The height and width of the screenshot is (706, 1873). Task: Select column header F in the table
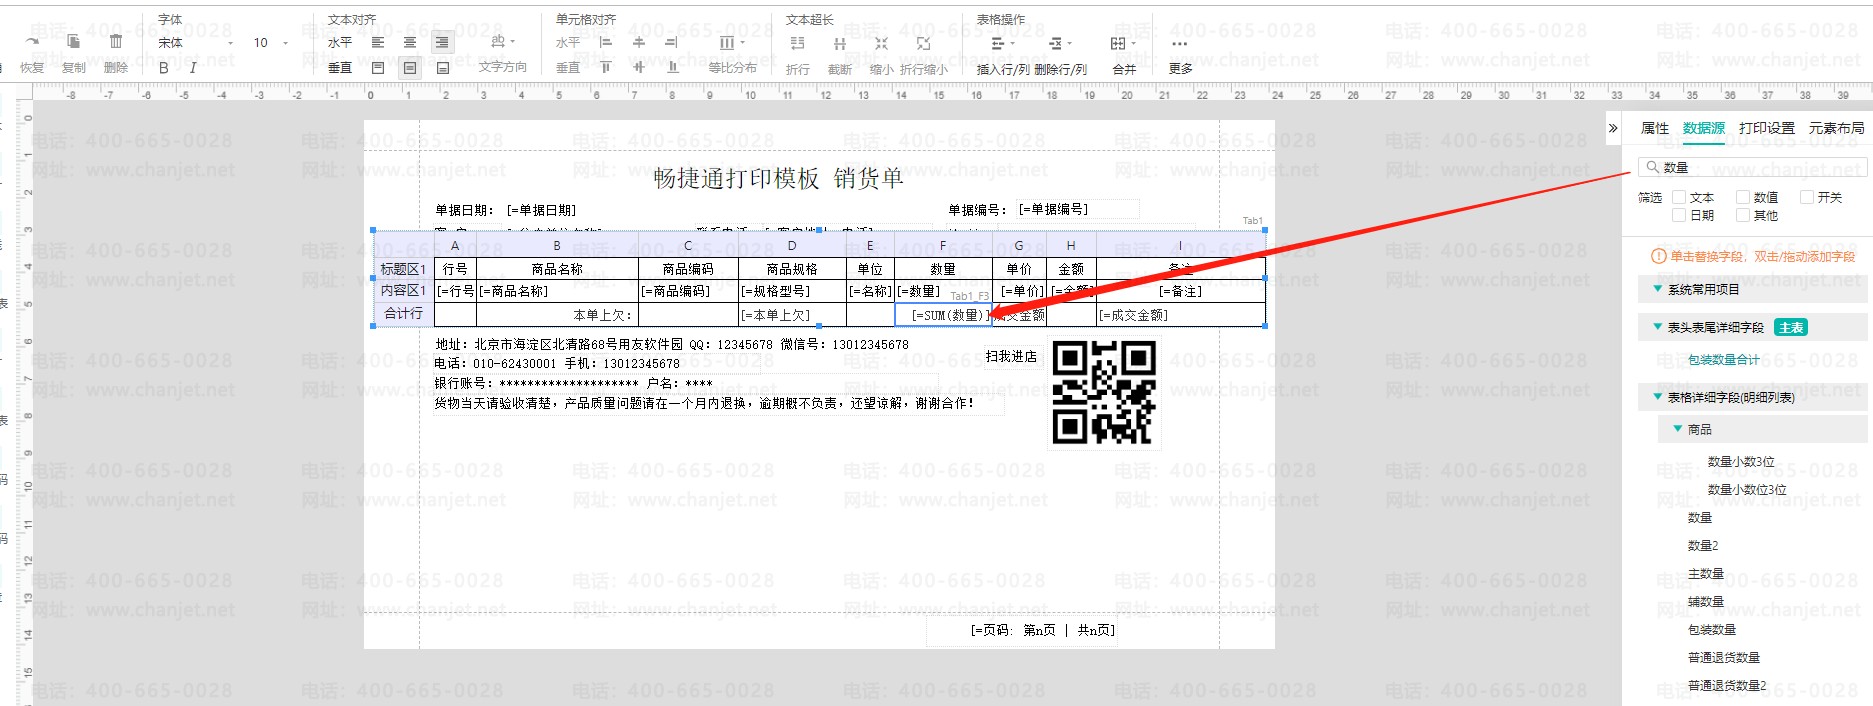(x=943, y=245)
